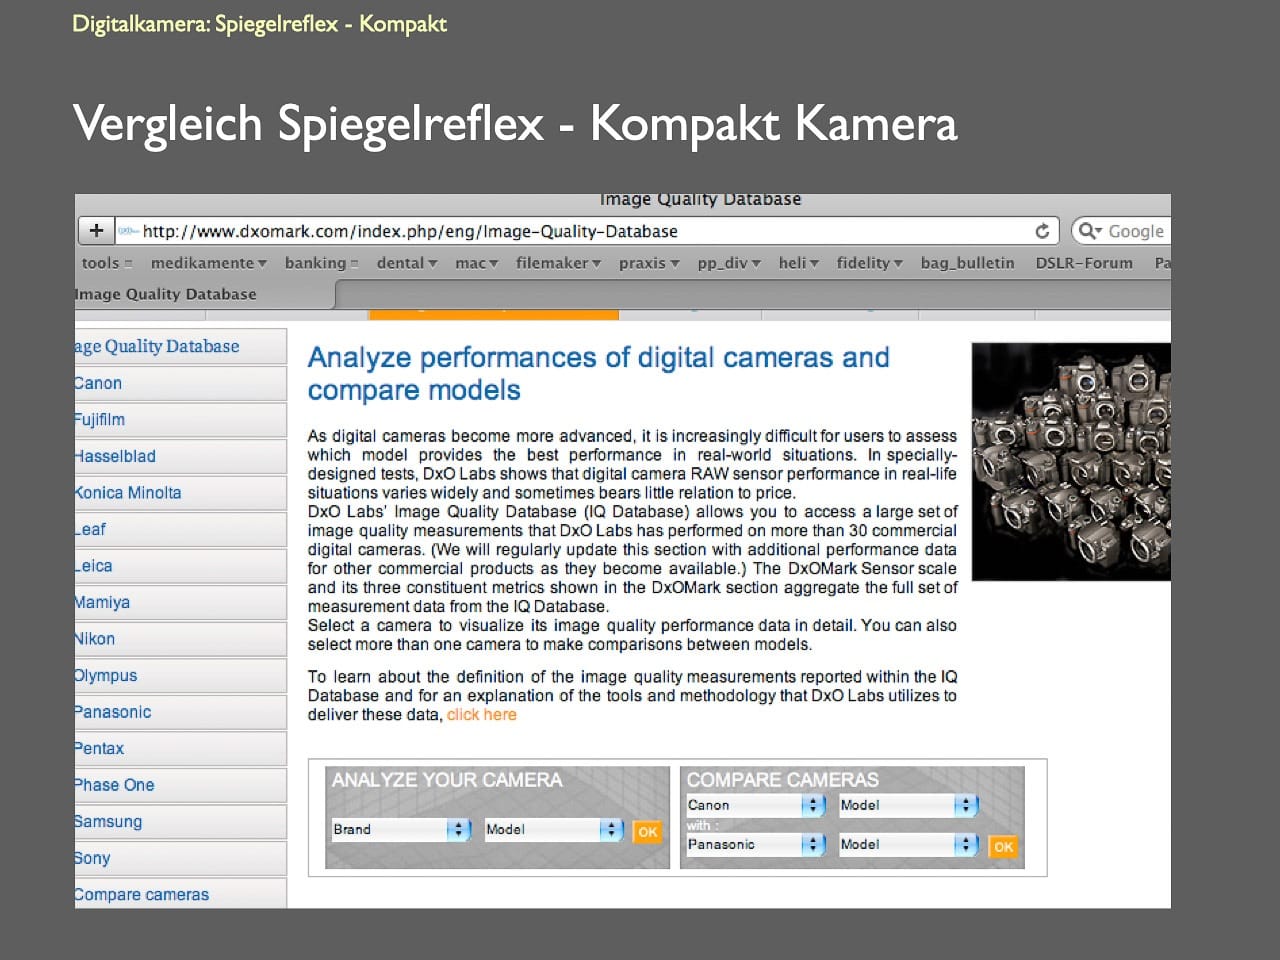Open the medikamente bookmarks folder
The image size is (1280, 960).
click(208, 263)
